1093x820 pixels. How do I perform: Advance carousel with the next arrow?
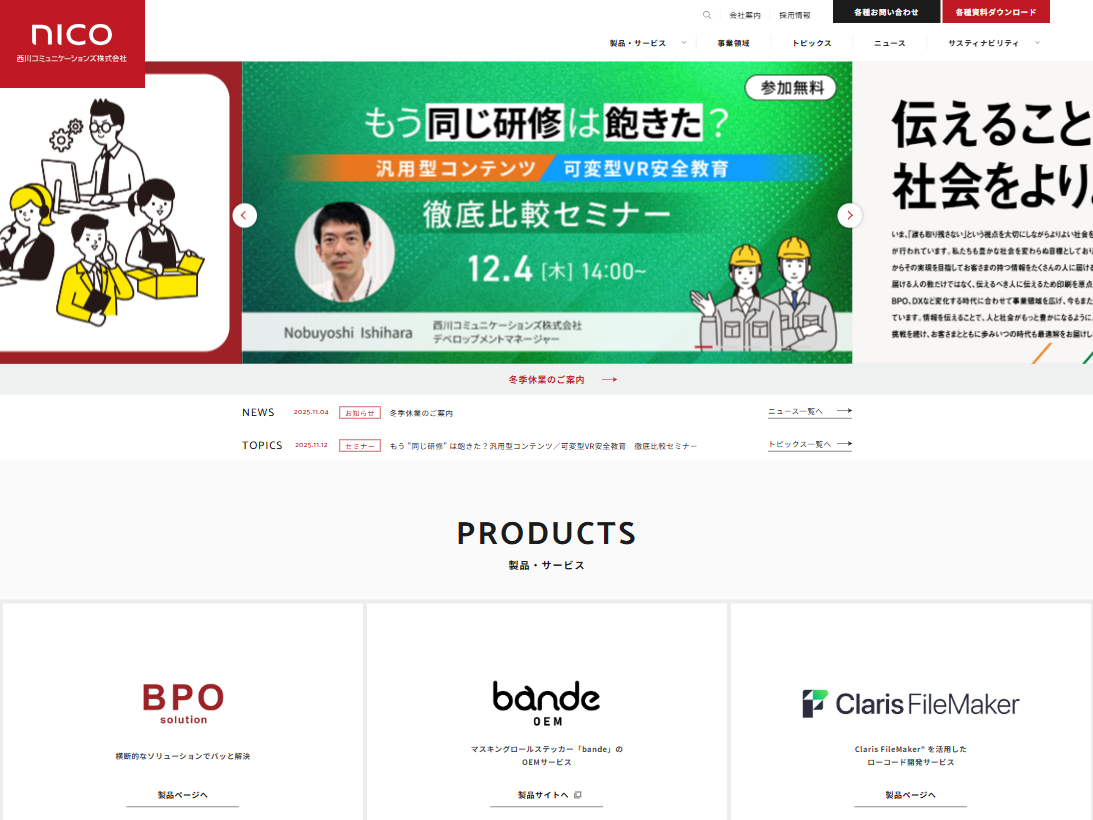coord(849,215)
